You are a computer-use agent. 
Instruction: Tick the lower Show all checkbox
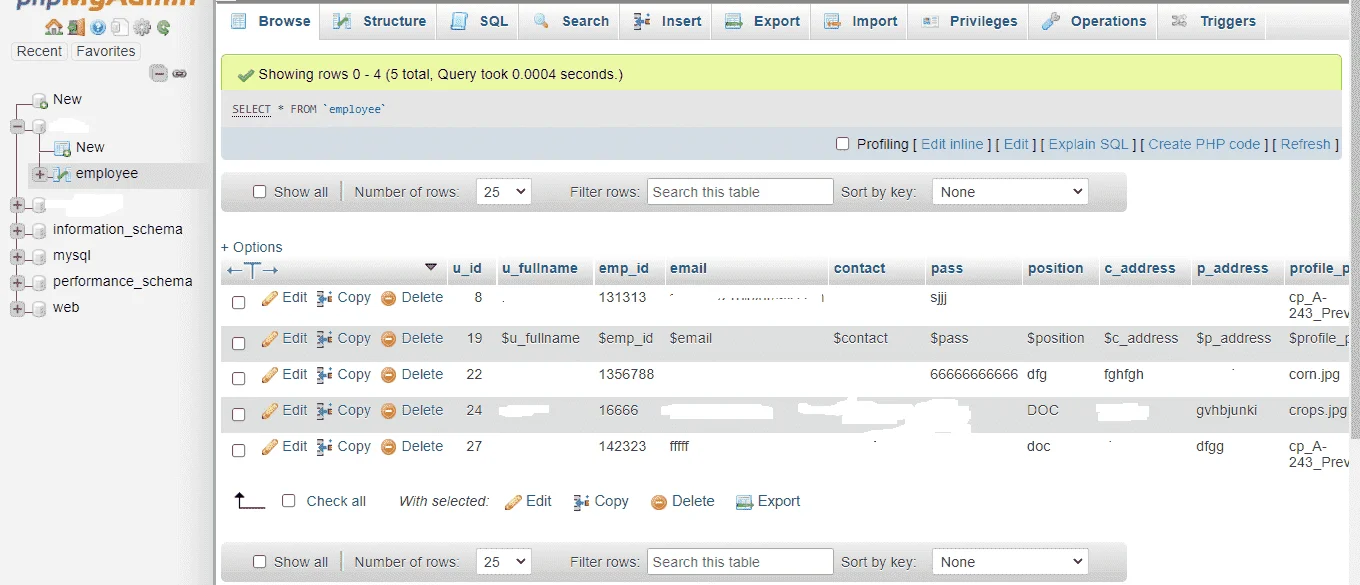260,562
